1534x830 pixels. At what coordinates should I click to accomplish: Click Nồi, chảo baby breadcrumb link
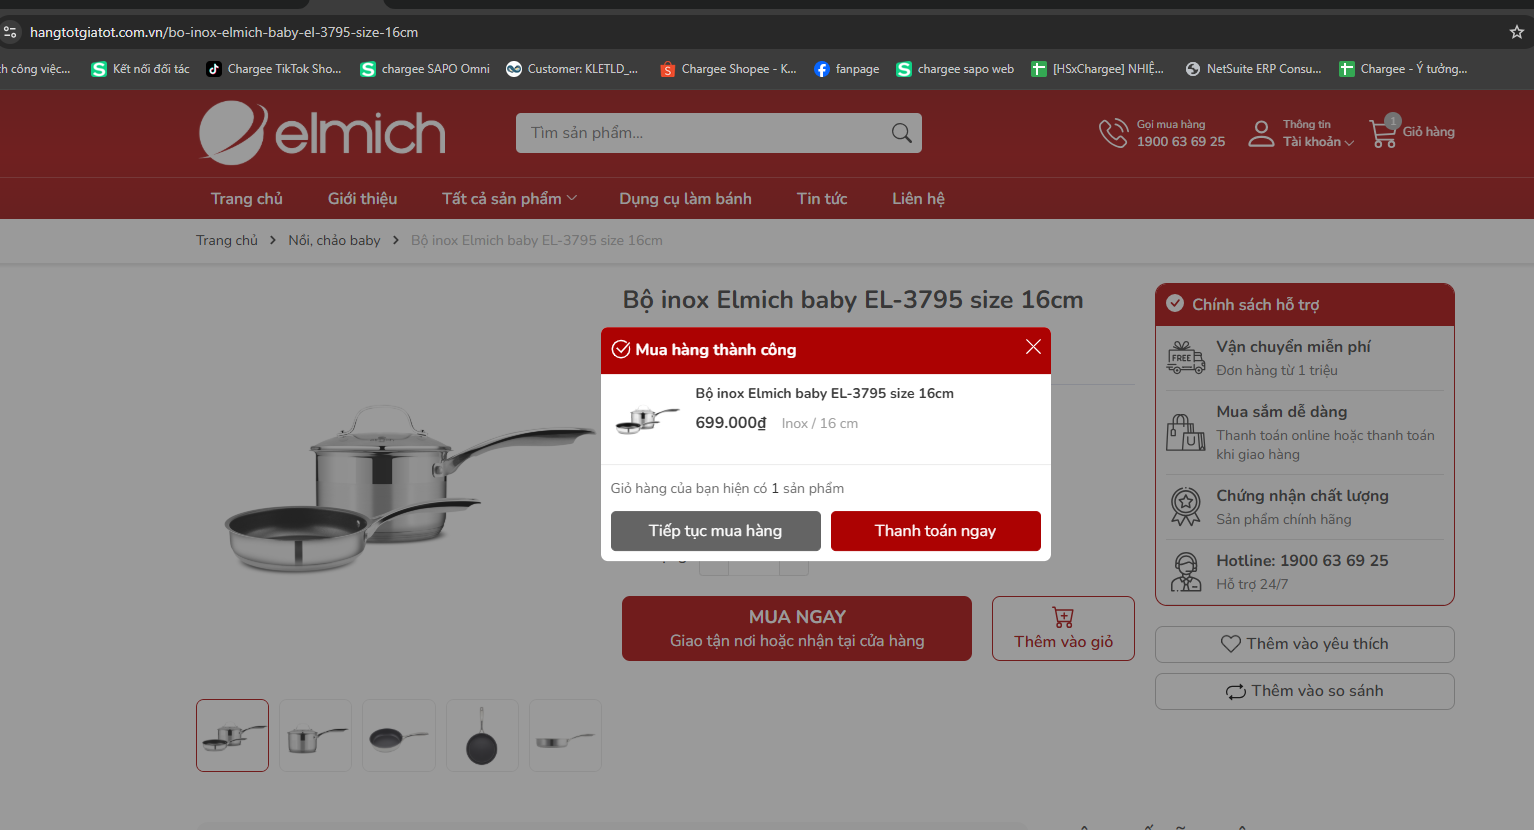pyautogui.click(x=334, y=240)
